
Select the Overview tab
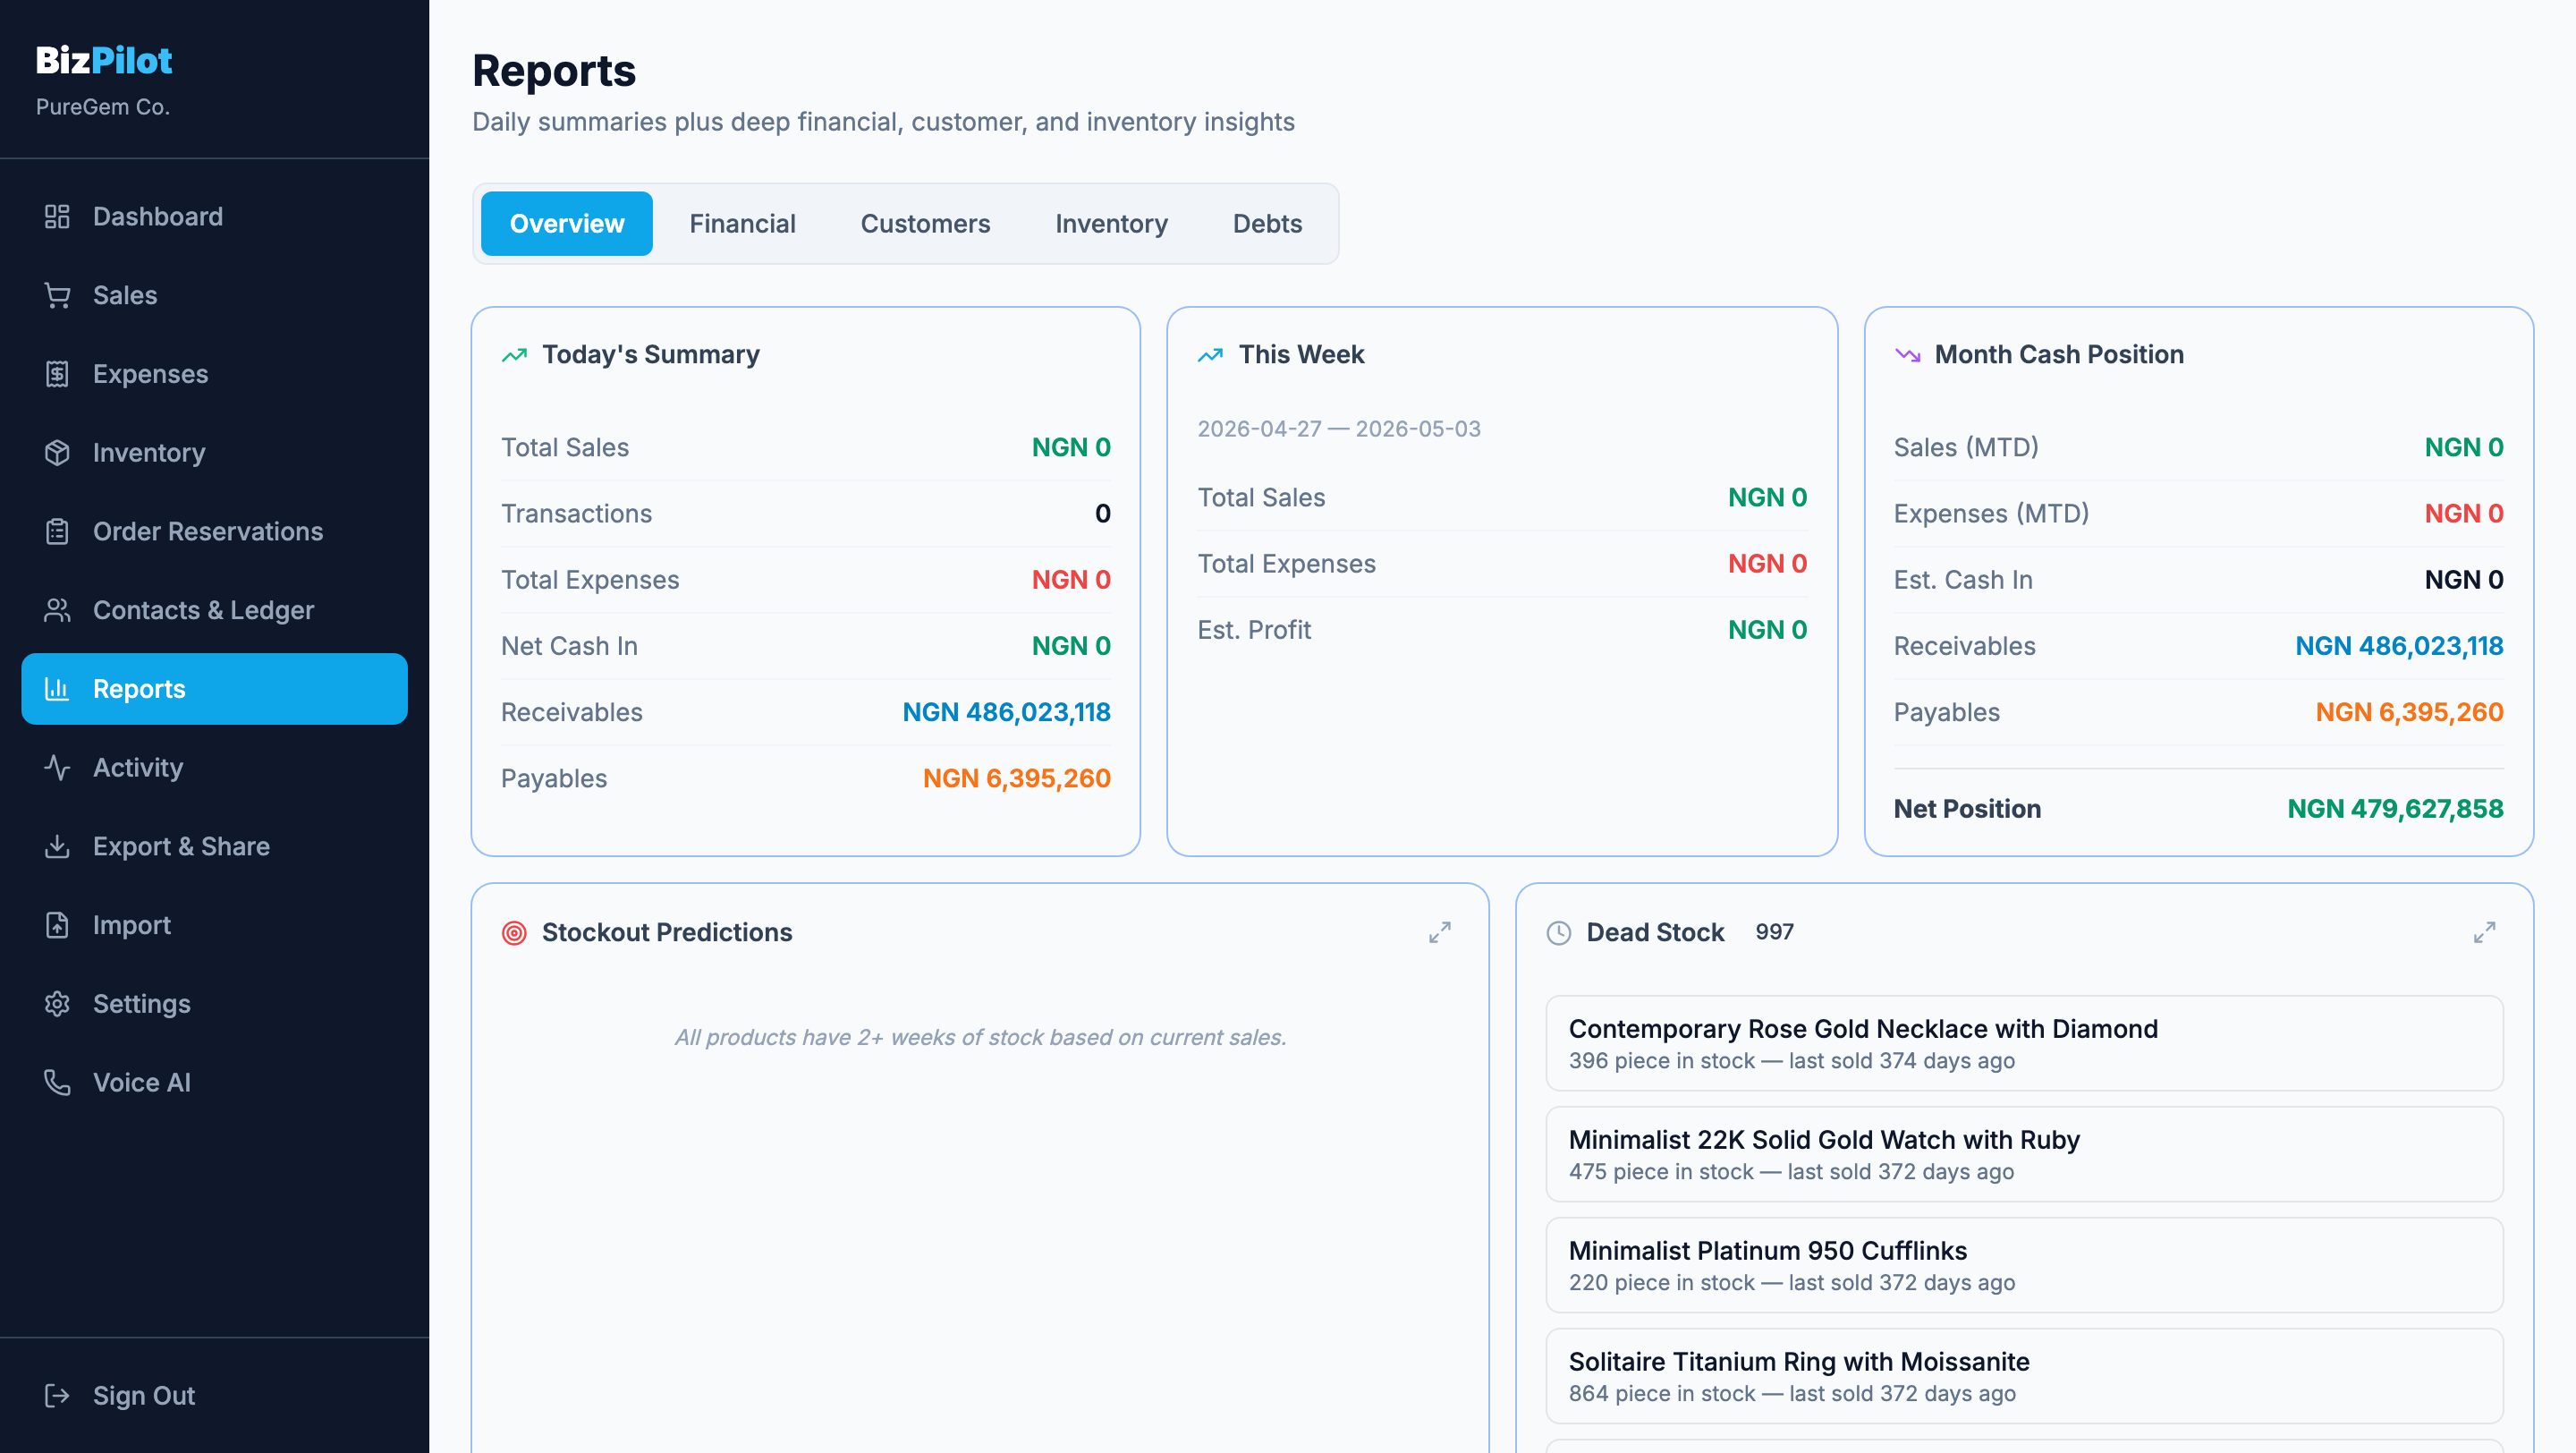click(x=567, y=224)
